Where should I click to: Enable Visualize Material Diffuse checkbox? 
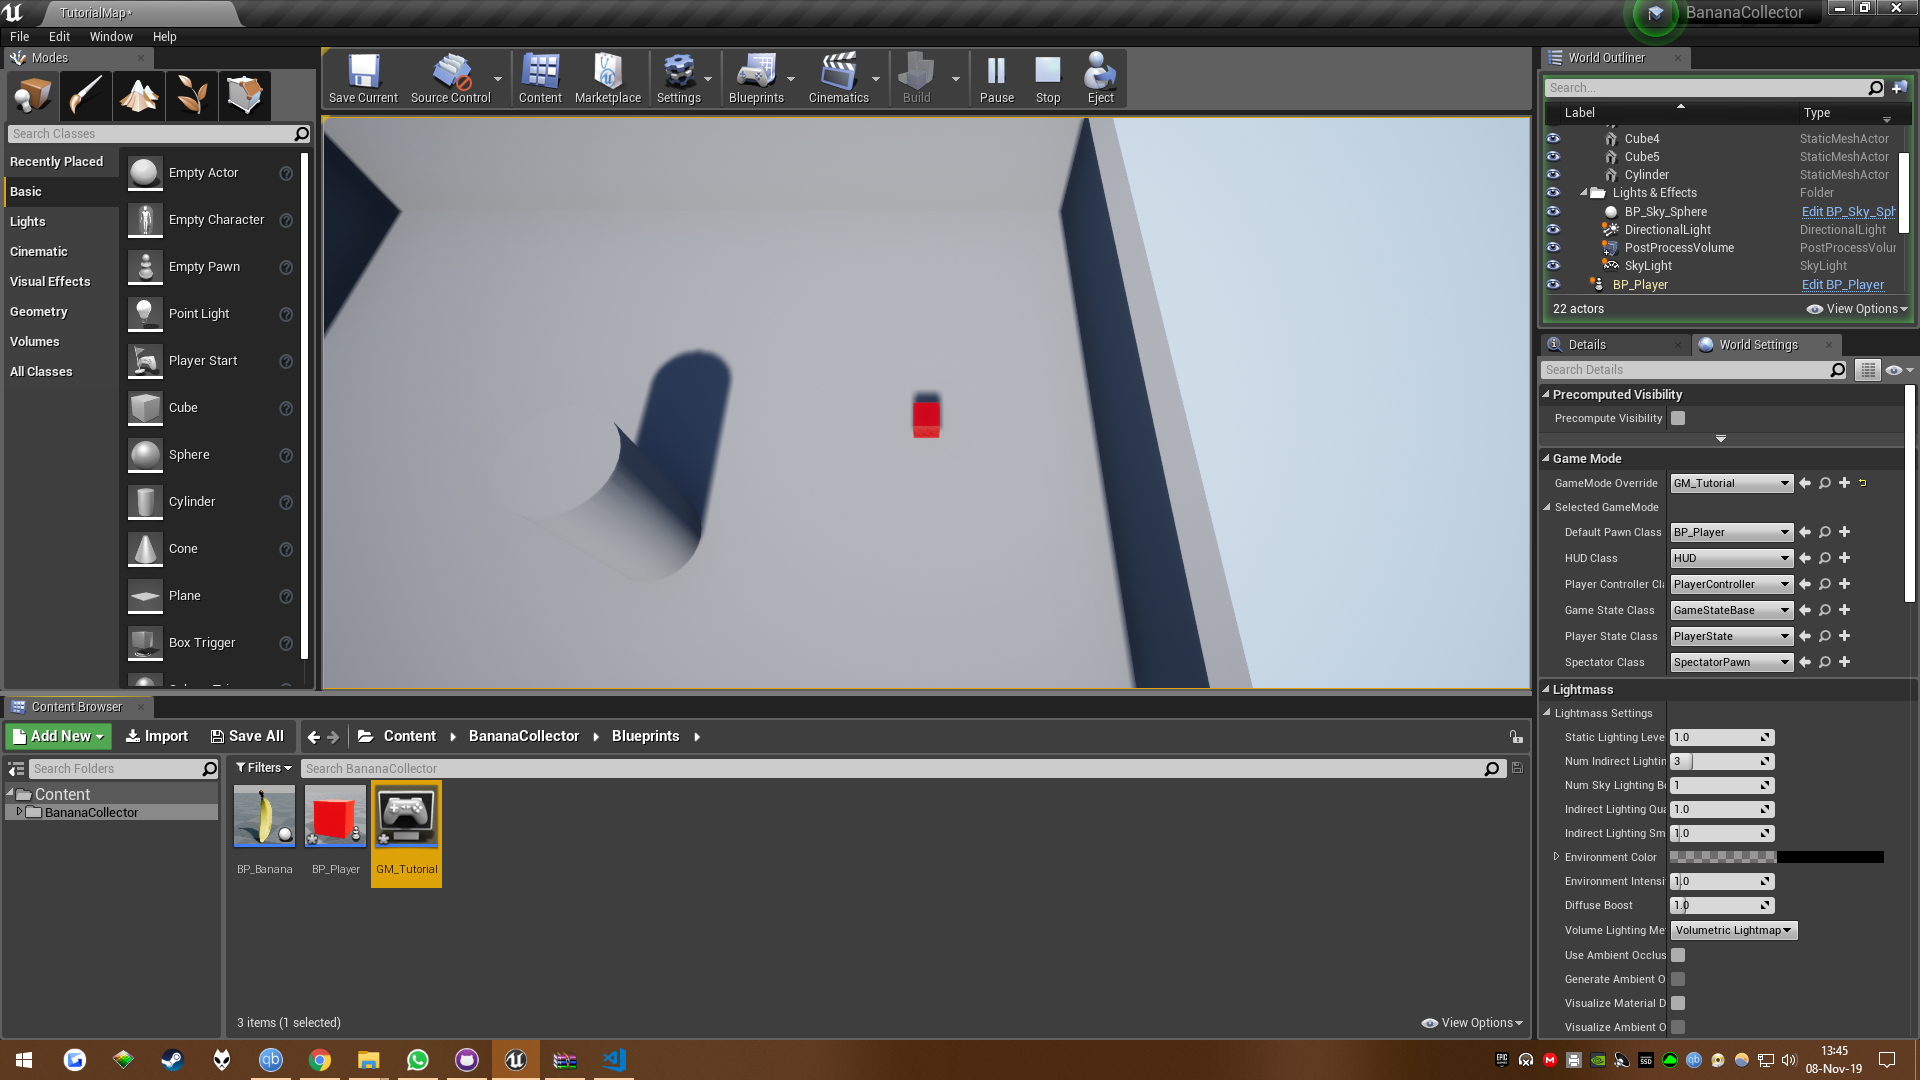(1678, 1003)
